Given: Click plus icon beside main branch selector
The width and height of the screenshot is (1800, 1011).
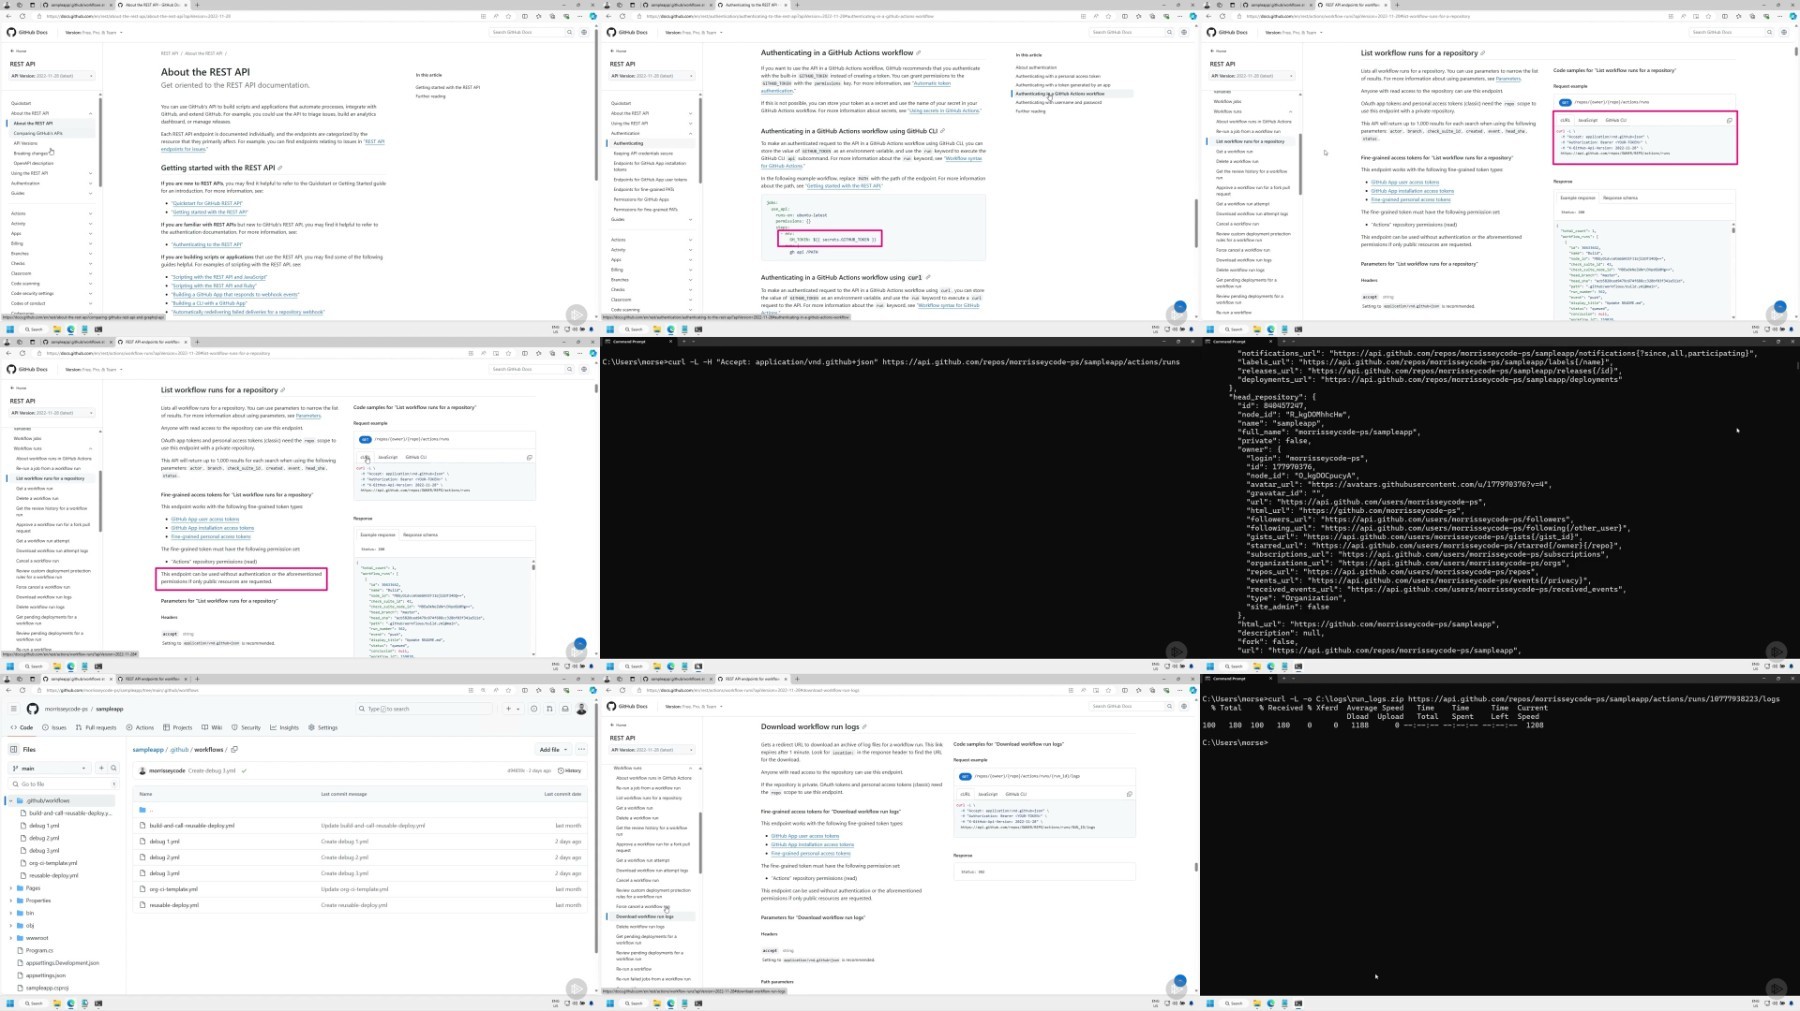Looking at the screenshot, I should pos(101,768).
